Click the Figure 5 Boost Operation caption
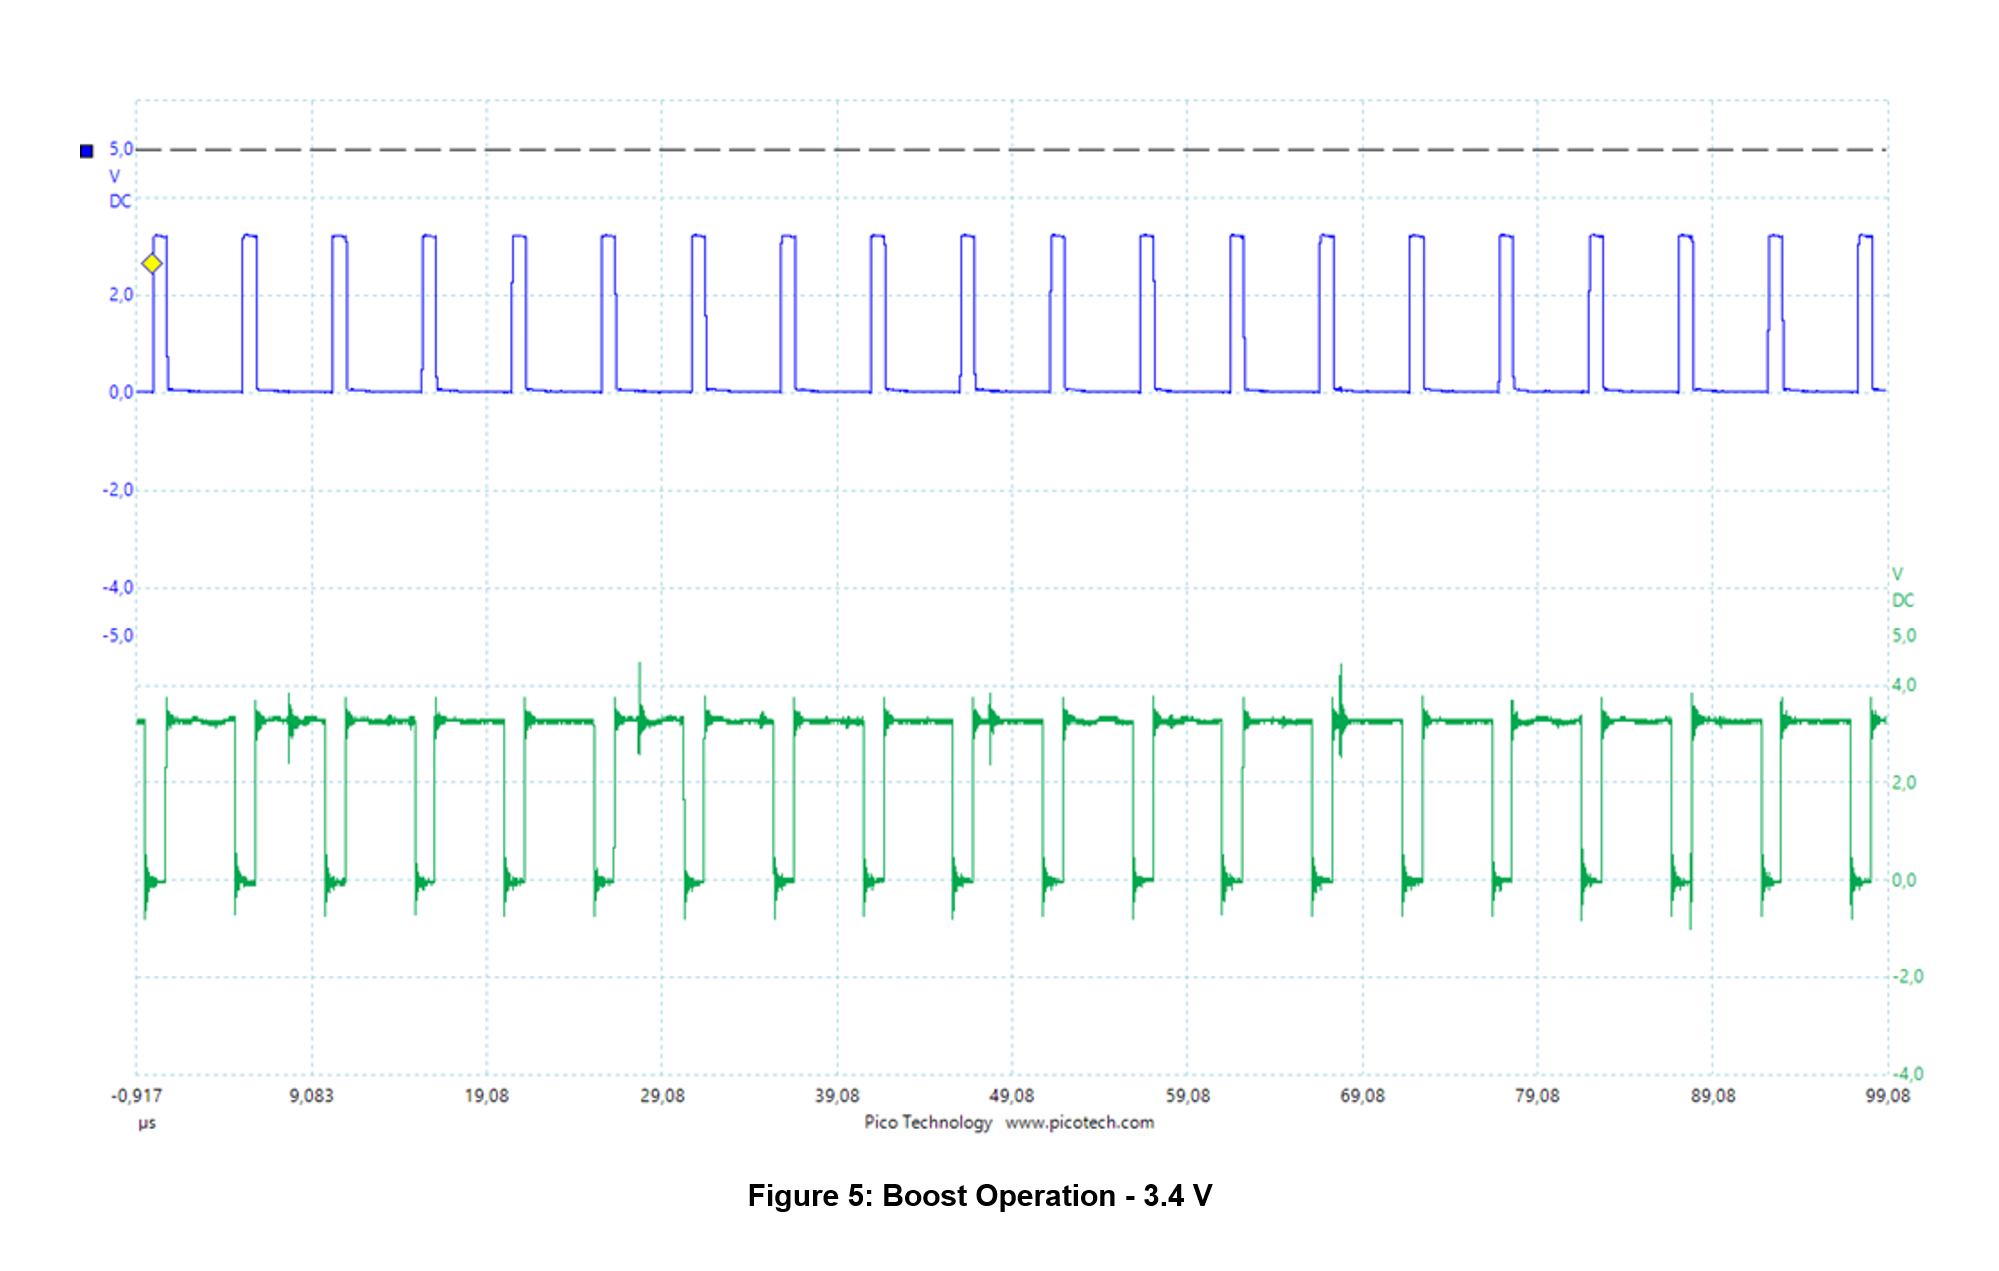The width and height of the screenshot is (1999, 1271). [979, 1195]
